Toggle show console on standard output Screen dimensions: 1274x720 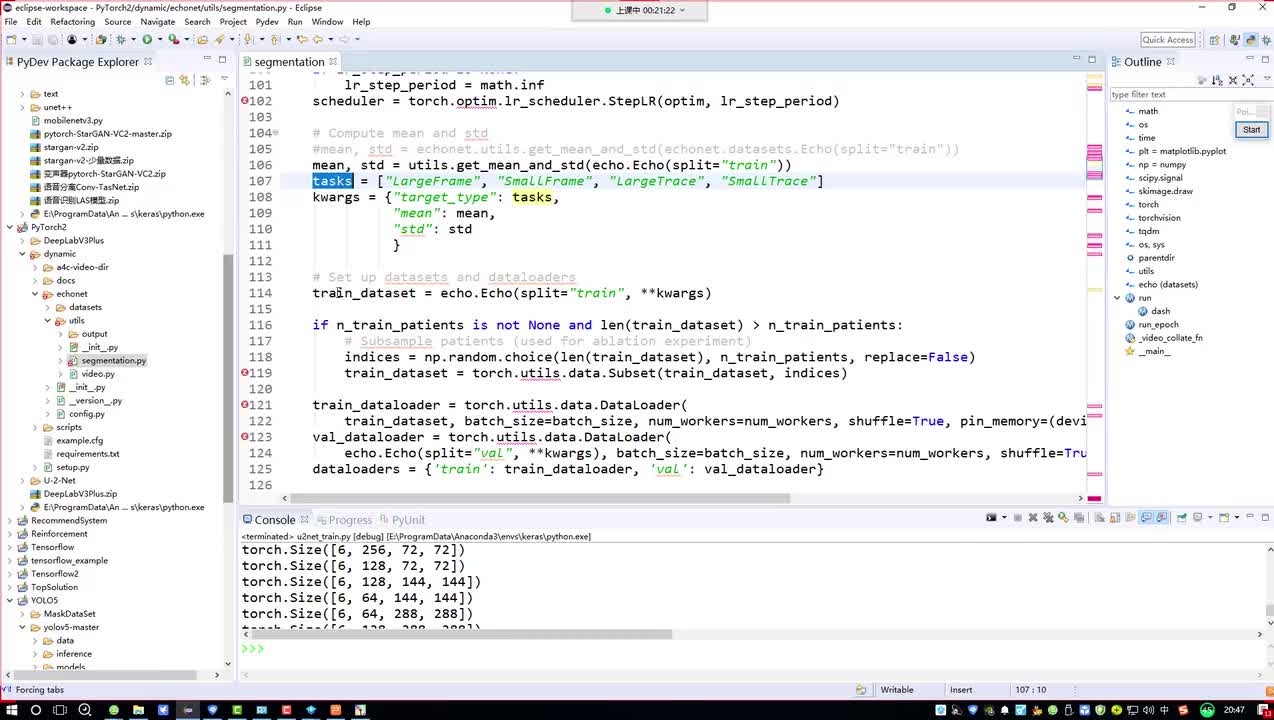click(x=1147, y=518)
